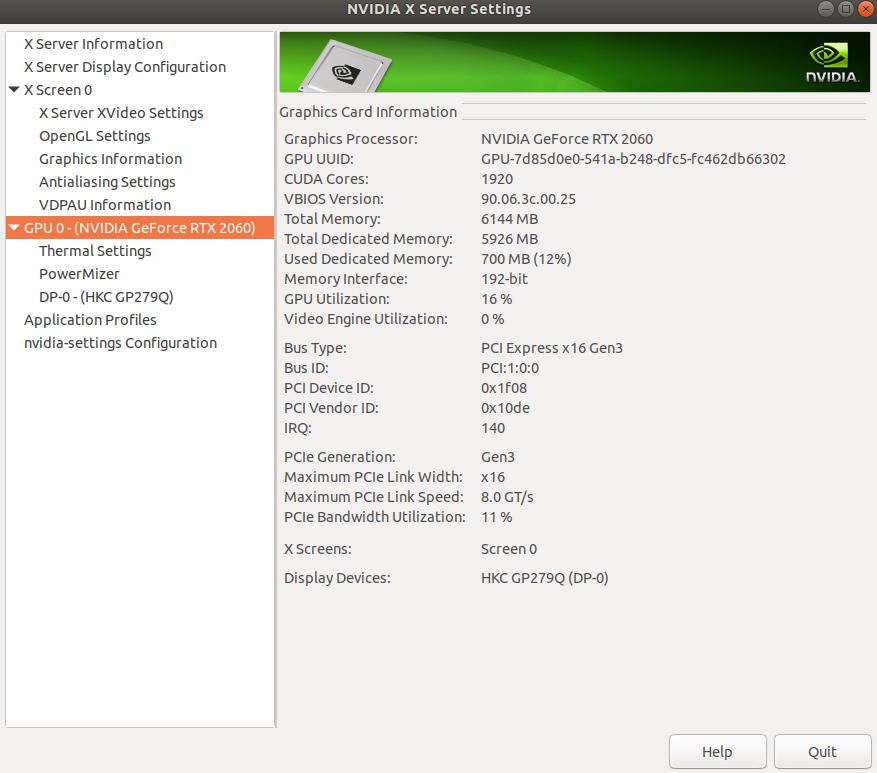877x773 pixels.
Task: Click the CUDA Cores value 1920
Action: pos(497,179)
